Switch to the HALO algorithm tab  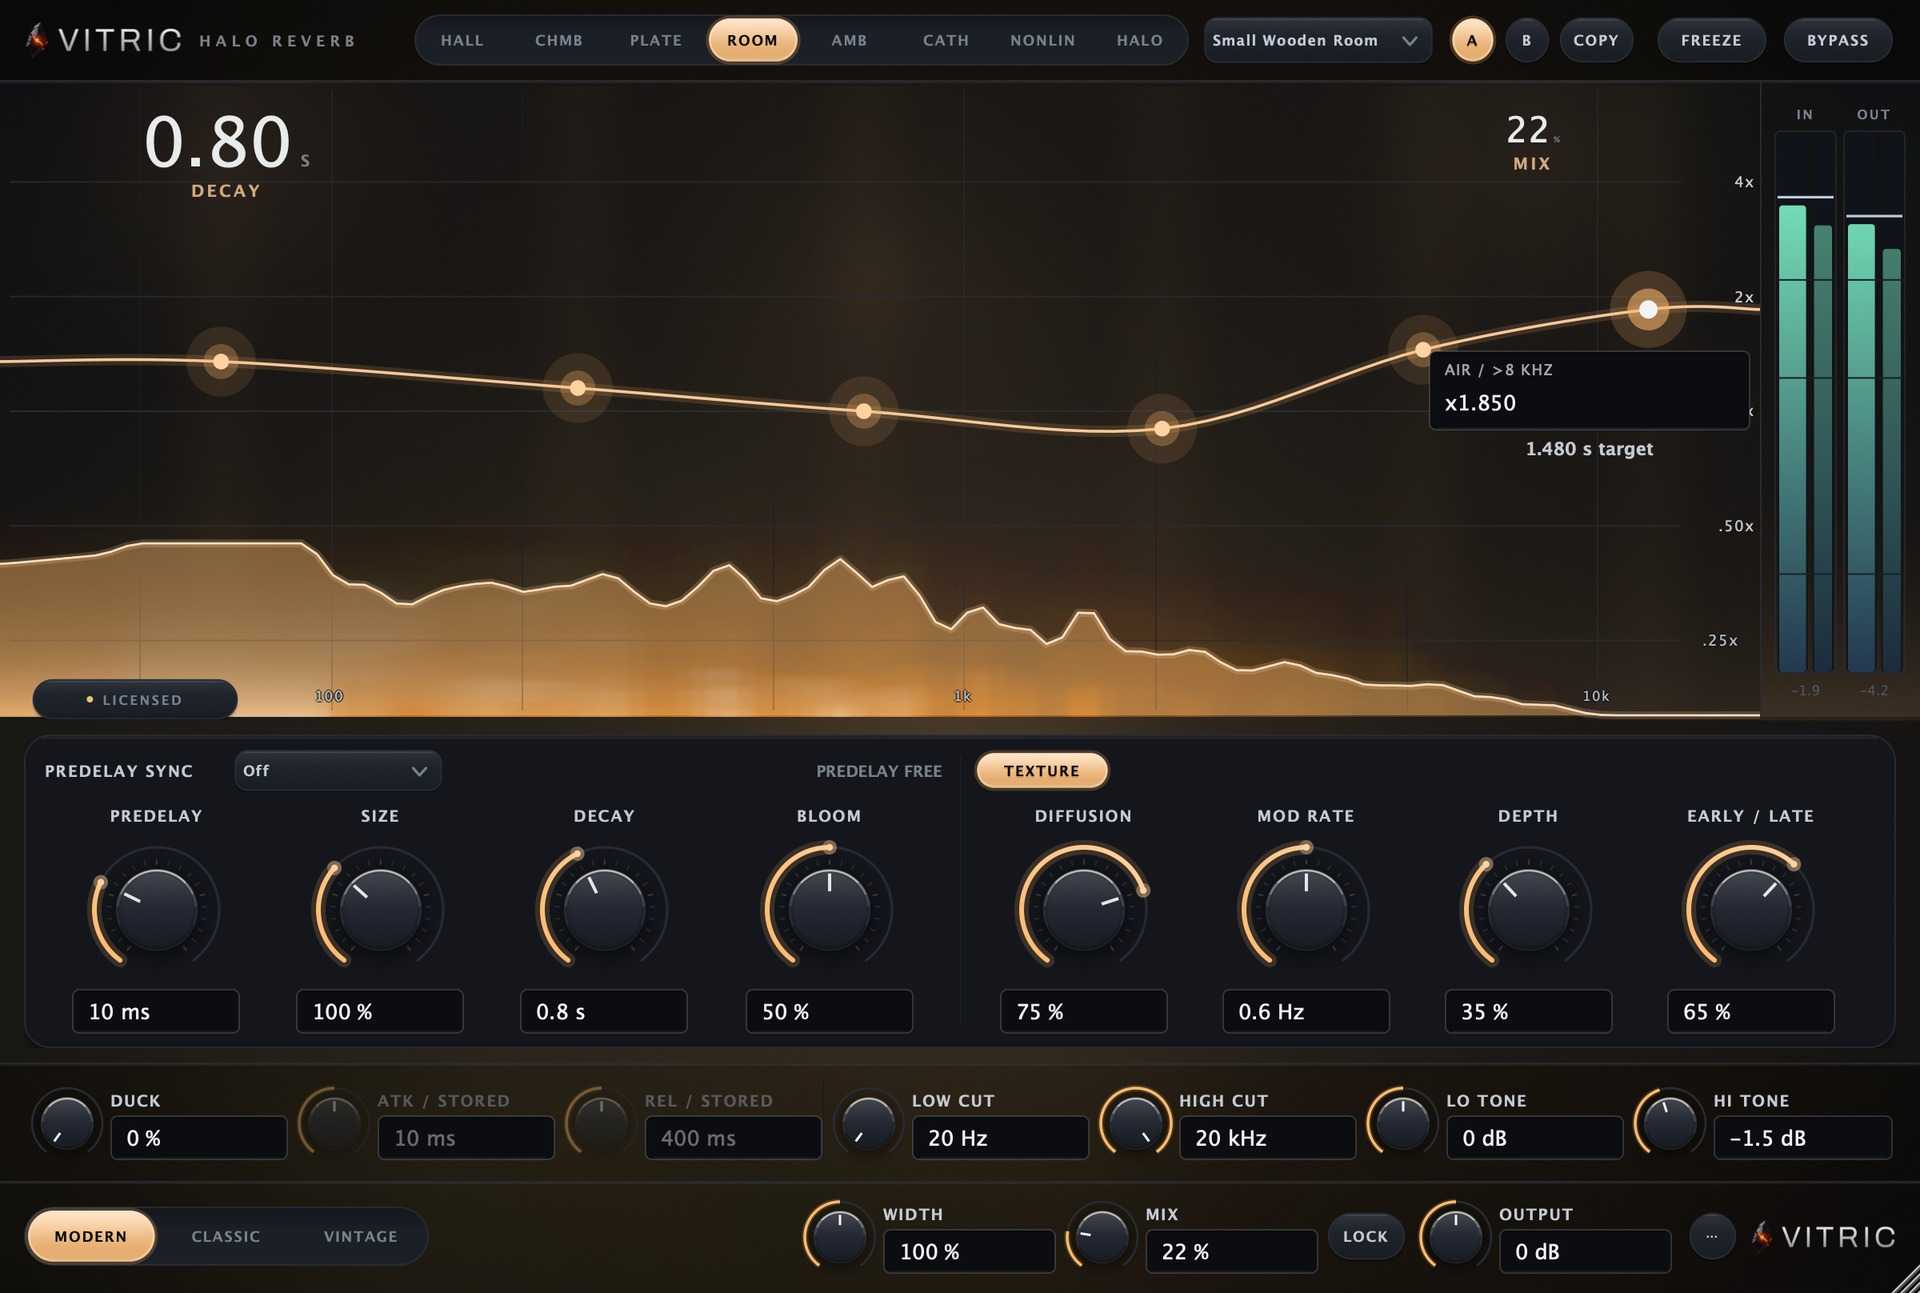pyautogui.click(x=1140, y=40)
